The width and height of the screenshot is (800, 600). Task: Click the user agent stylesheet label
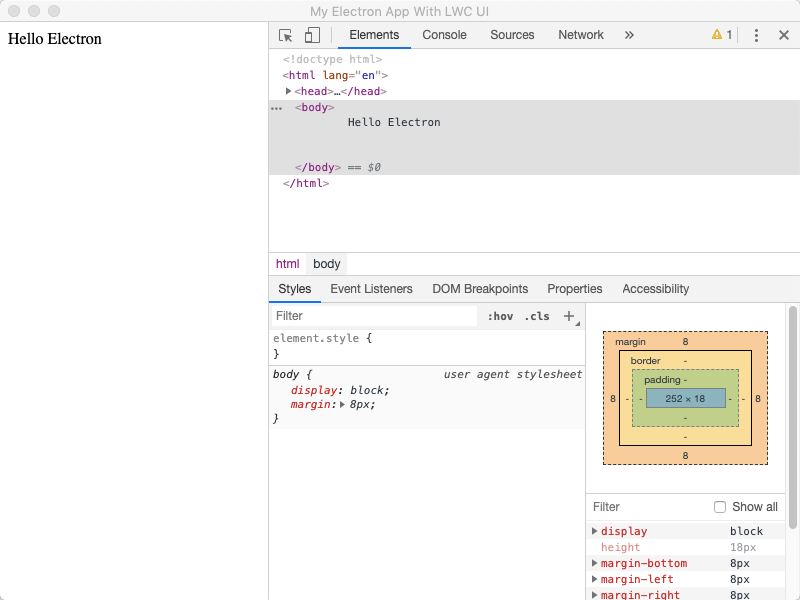[x=513, y=374]
